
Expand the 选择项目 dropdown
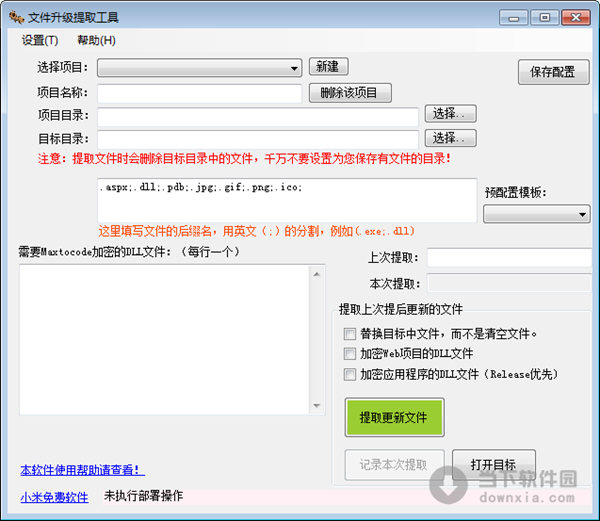(199, 68)
